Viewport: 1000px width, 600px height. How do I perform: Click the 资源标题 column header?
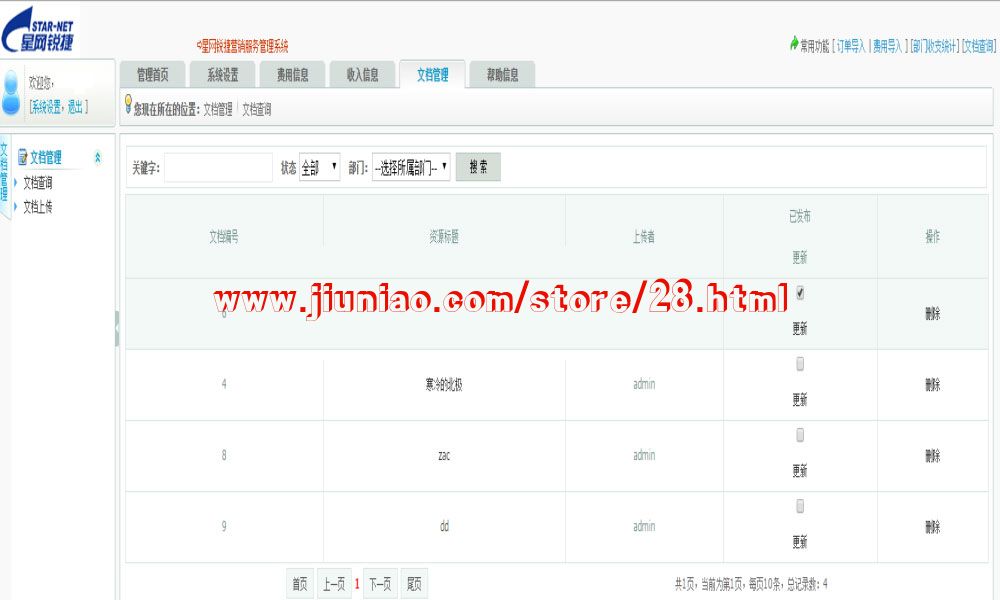444,237
